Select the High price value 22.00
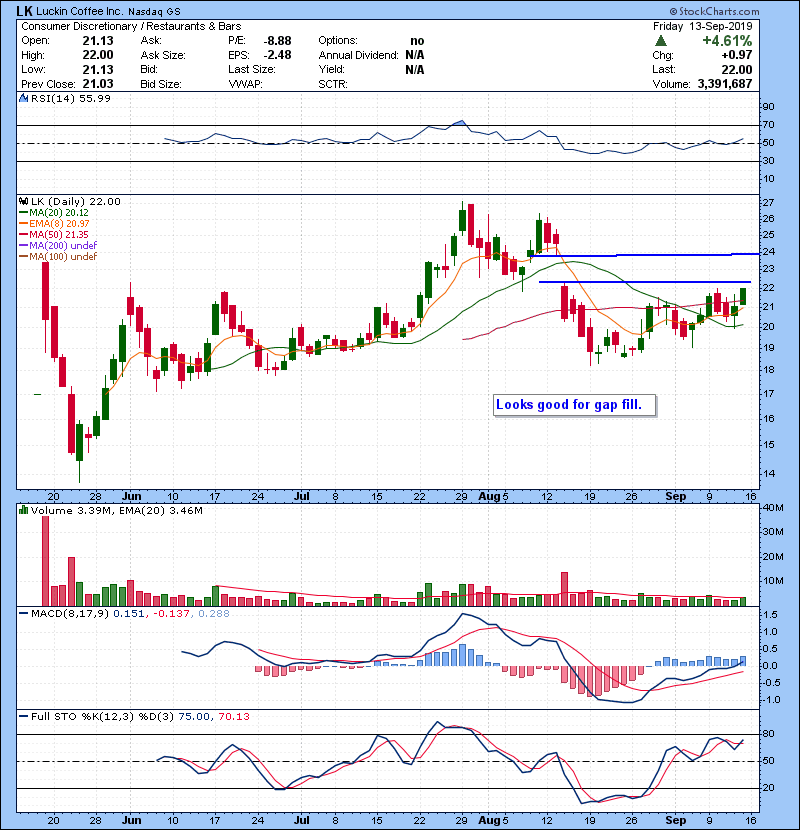800x830 pixels. (97, 55)
